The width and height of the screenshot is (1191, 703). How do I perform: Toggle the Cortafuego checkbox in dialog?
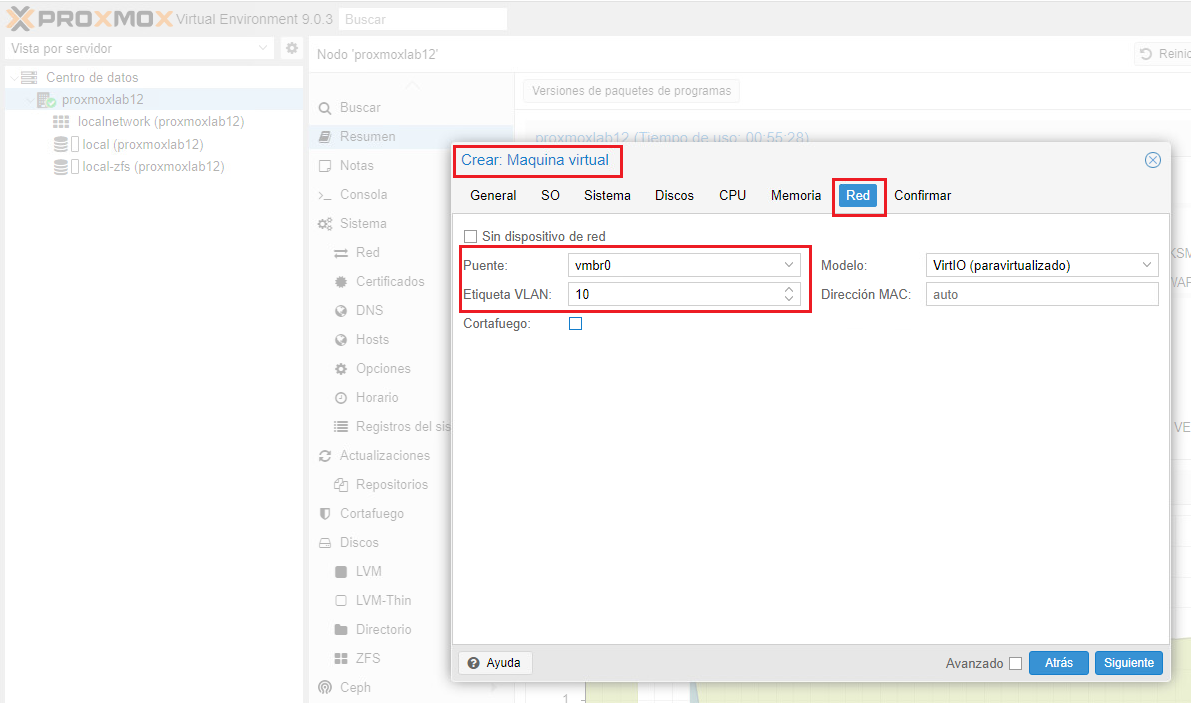575,323
